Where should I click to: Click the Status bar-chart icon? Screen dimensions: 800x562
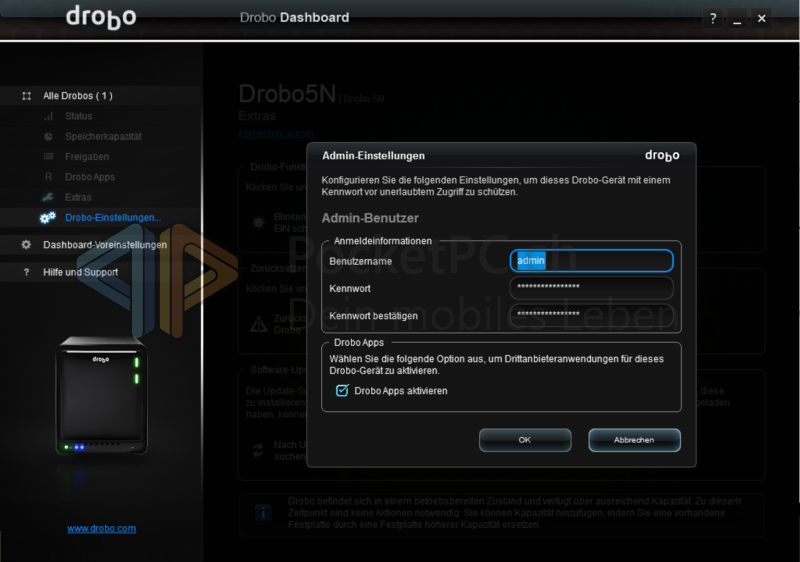tap(48, 116)
